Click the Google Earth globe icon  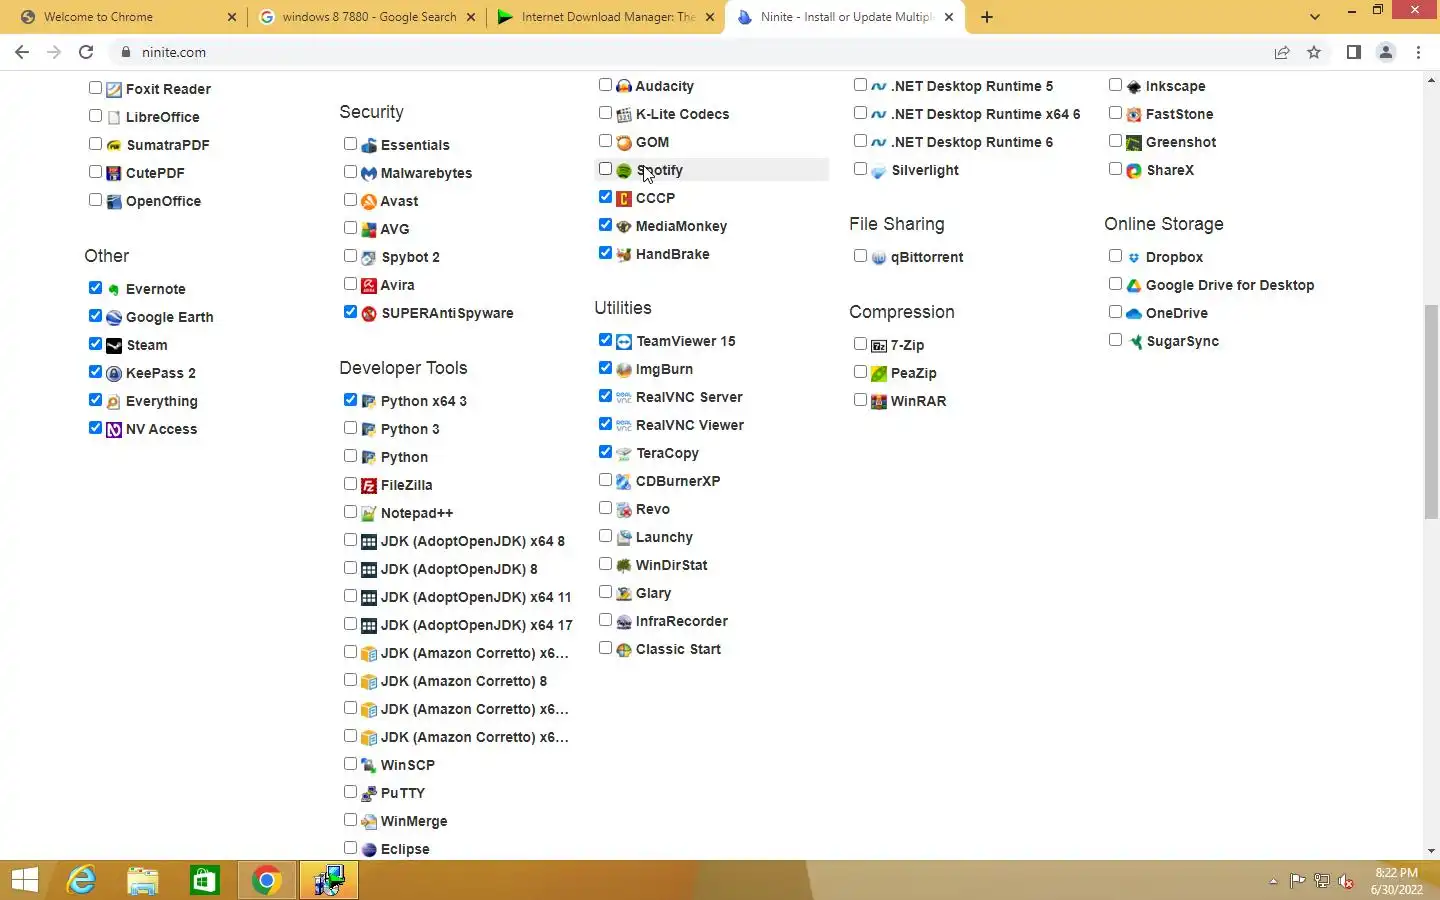(x=114, y=318)
